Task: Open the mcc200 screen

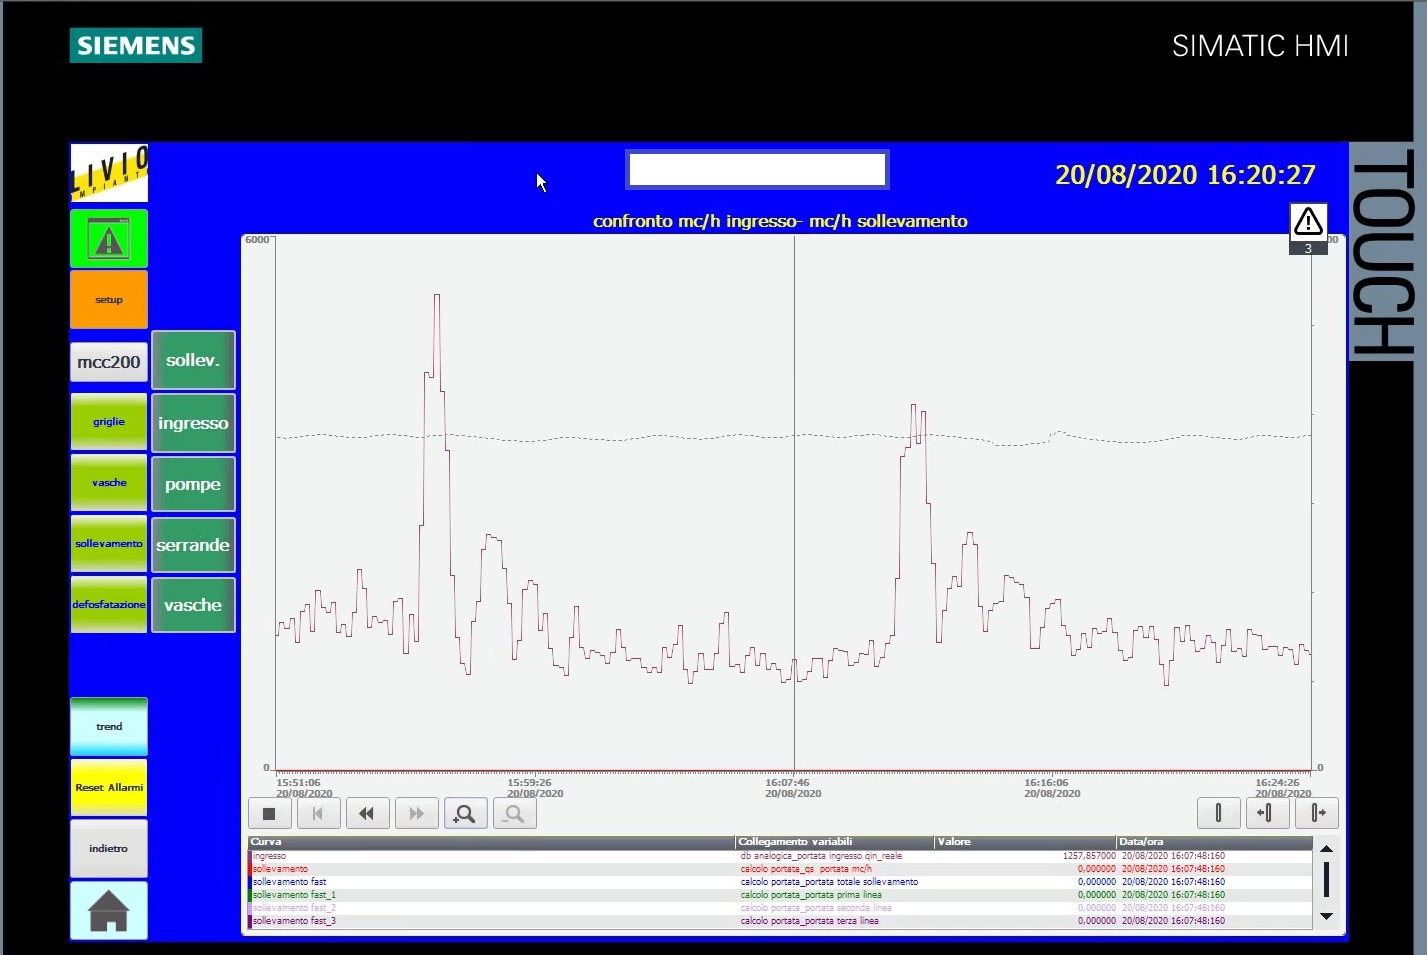Action: 108,362
